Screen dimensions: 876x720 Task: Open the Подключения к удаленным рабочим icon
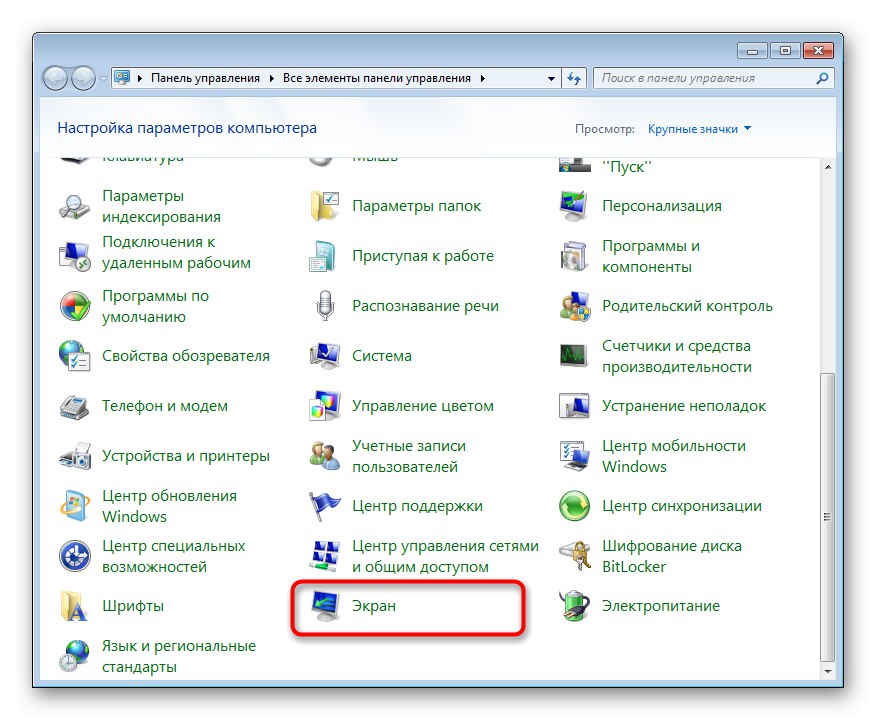[x=74, y=256]
